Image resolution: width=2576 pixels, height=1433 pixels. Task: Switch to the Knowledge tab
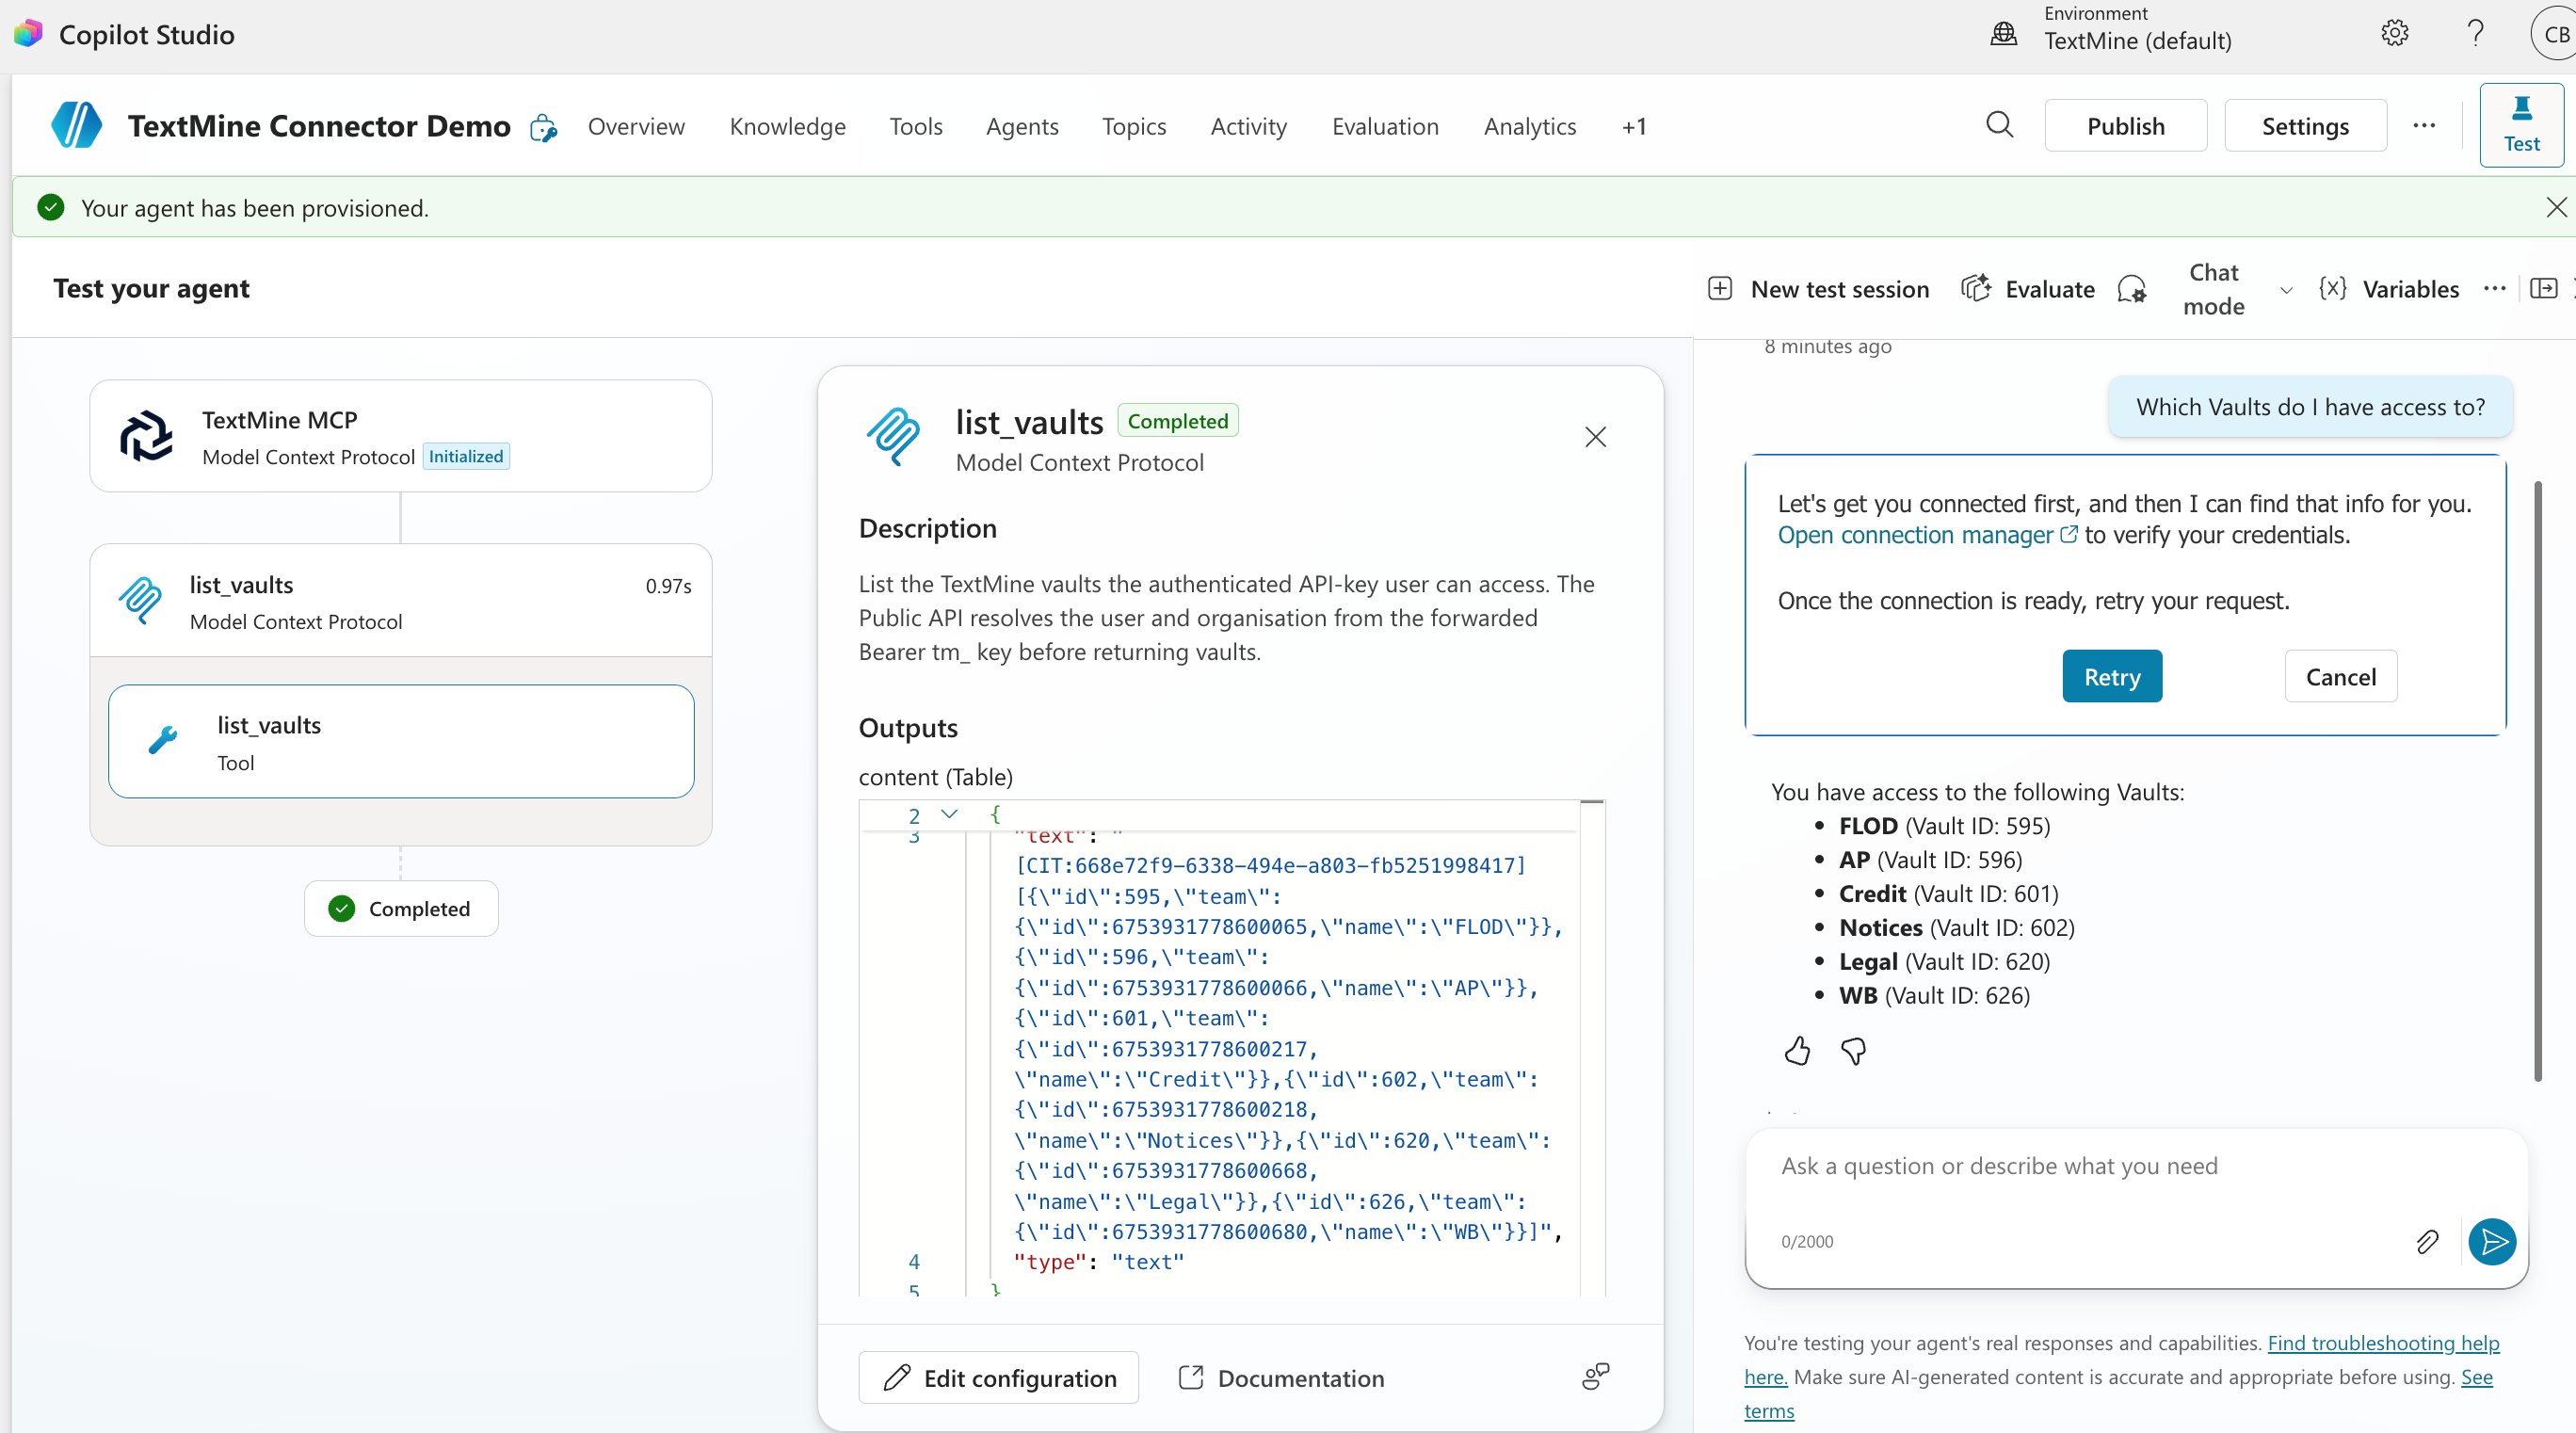click(x=787, y=126)
